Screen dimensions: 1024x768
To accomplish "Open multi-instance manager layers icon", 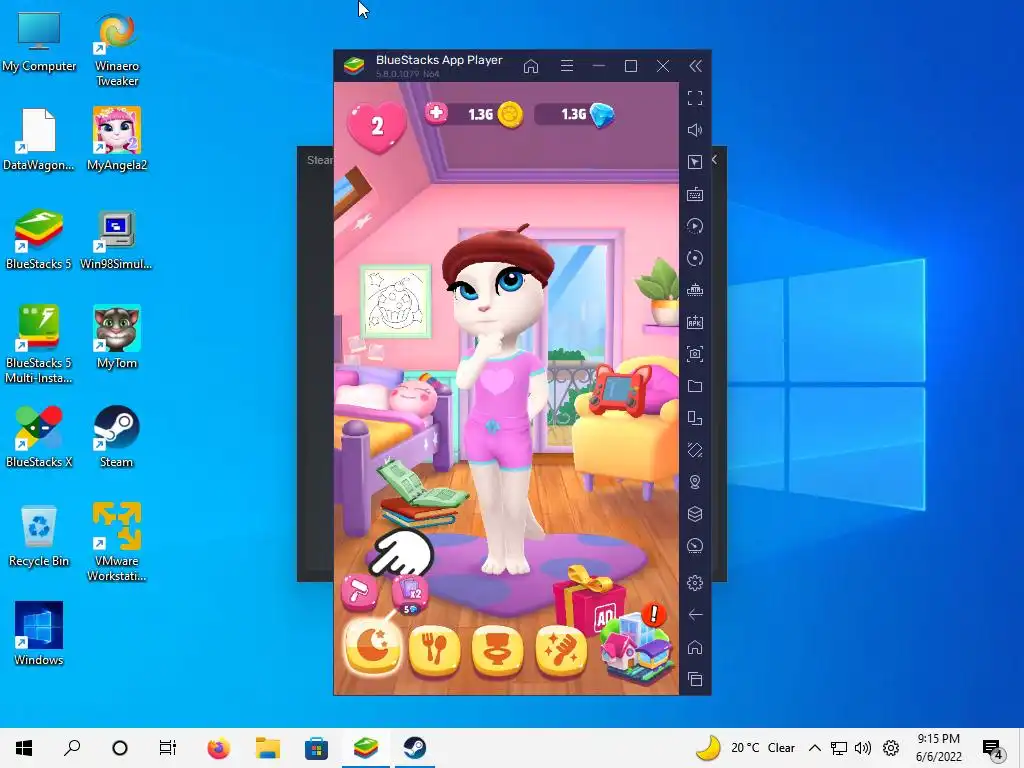I will [x=695, y=514].
